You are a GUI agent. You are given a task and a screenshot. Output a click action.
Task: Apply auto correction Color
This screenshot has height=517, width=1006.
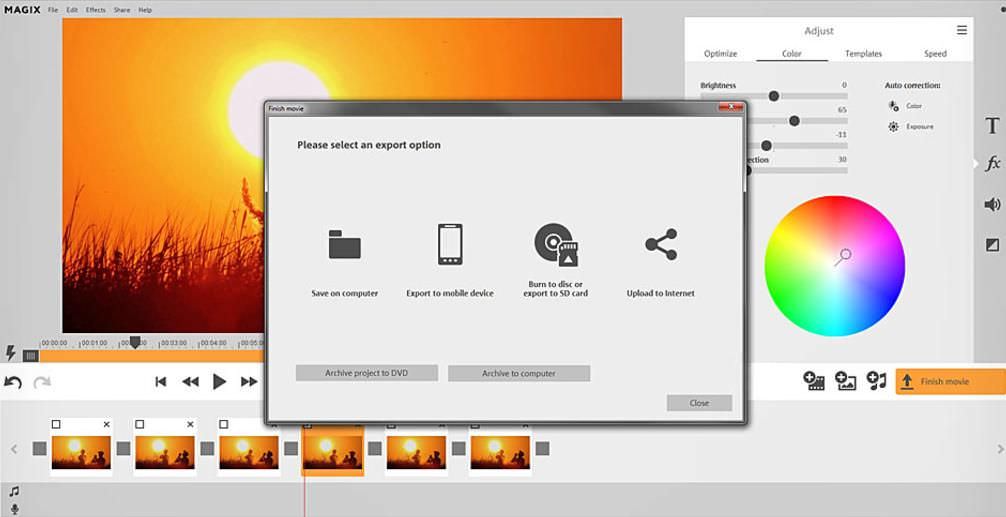(905, 106)
